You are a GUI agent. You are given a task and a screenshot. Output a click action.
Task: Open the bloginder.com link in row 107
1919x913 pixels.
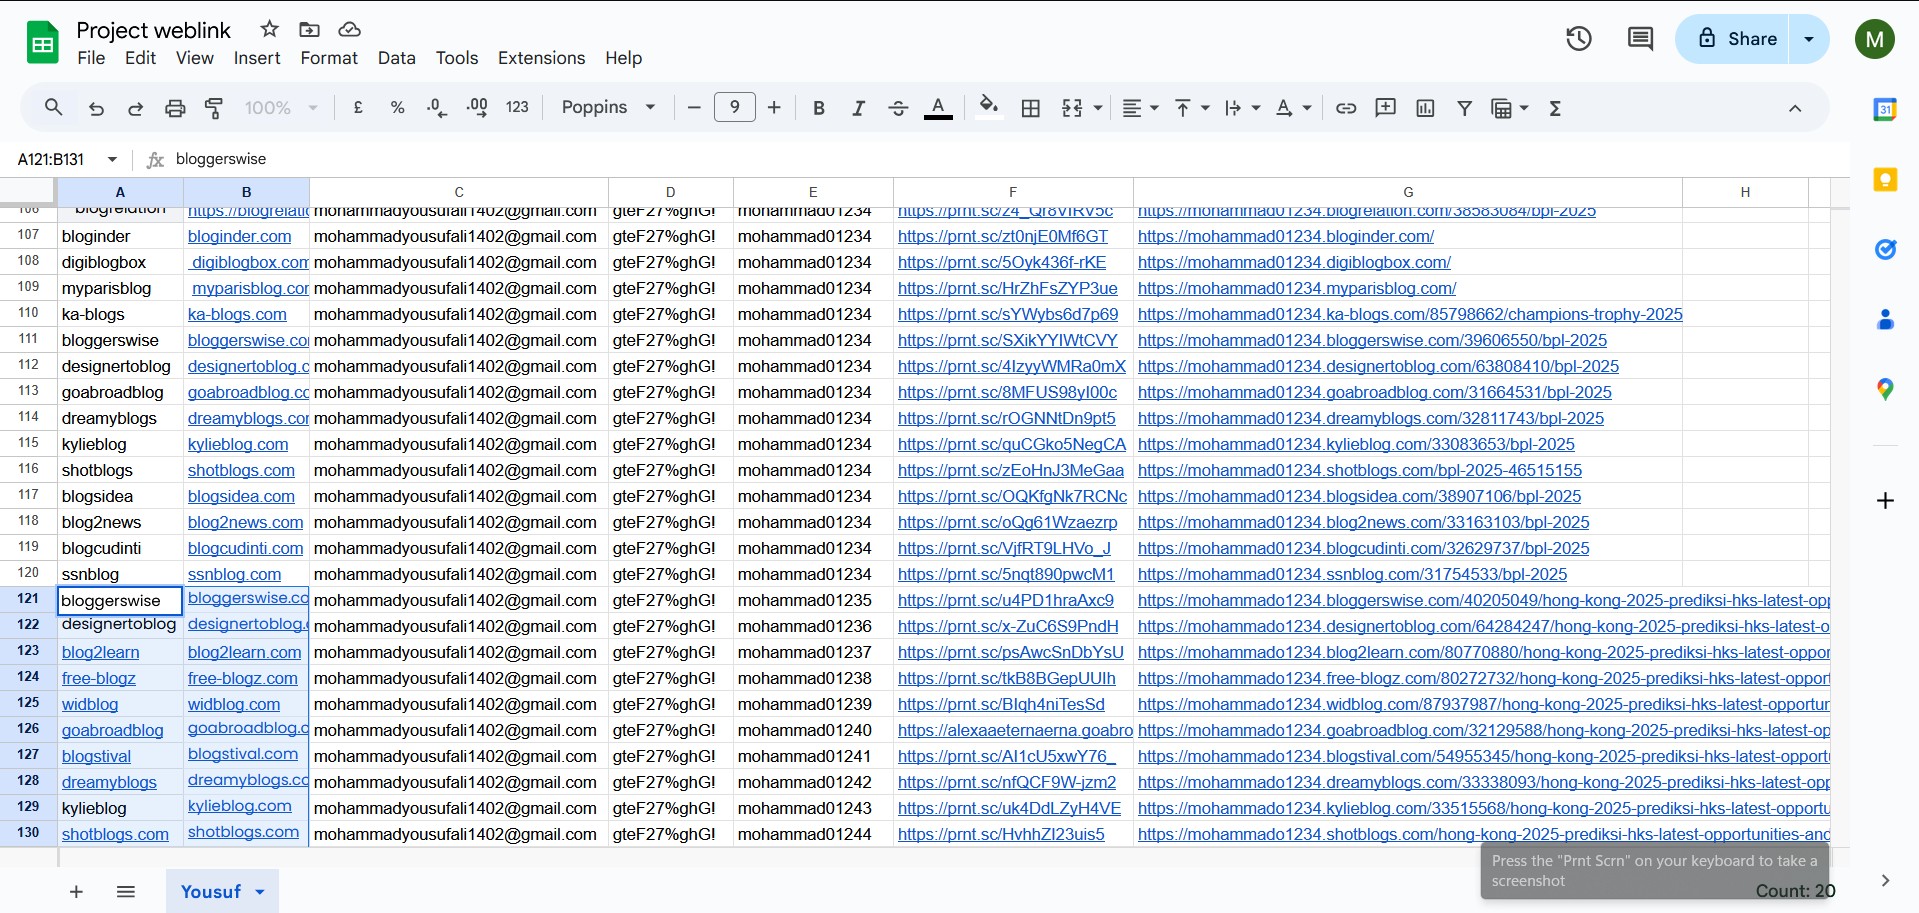239,236
